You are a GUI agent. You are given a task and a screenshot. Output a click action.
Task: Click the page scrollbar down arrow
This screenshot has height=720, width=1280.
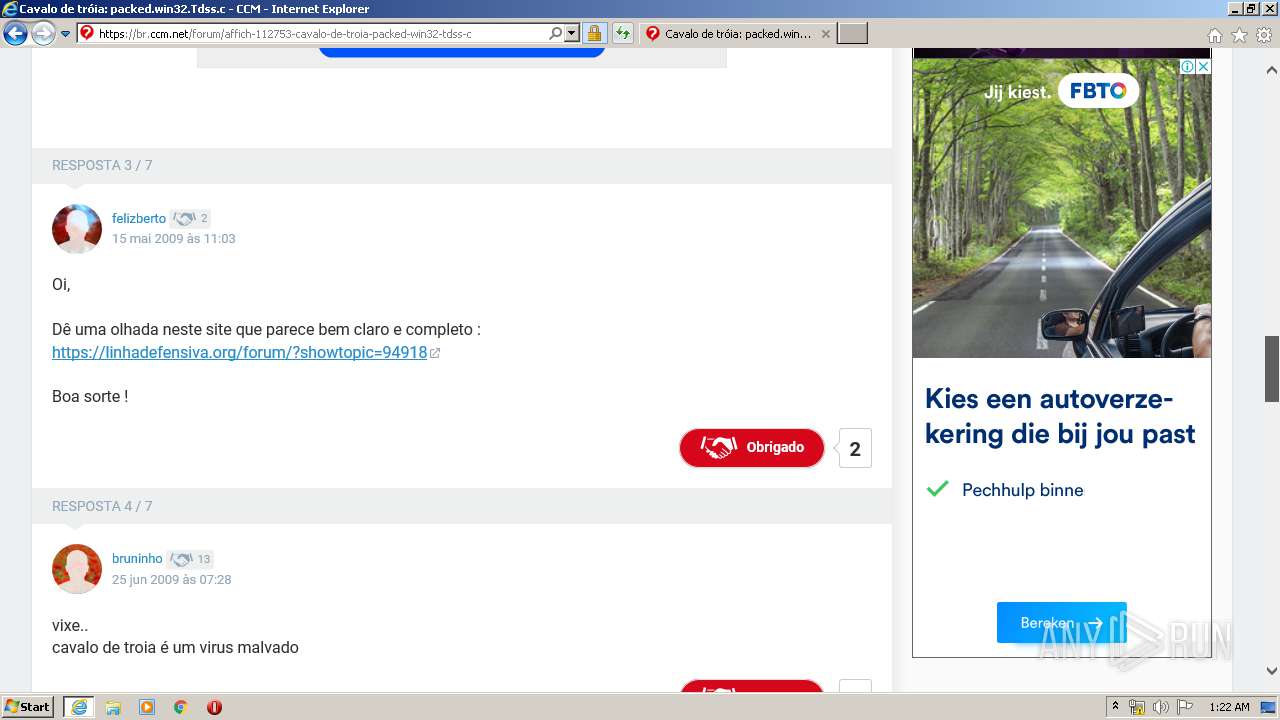pos(1272,671)
